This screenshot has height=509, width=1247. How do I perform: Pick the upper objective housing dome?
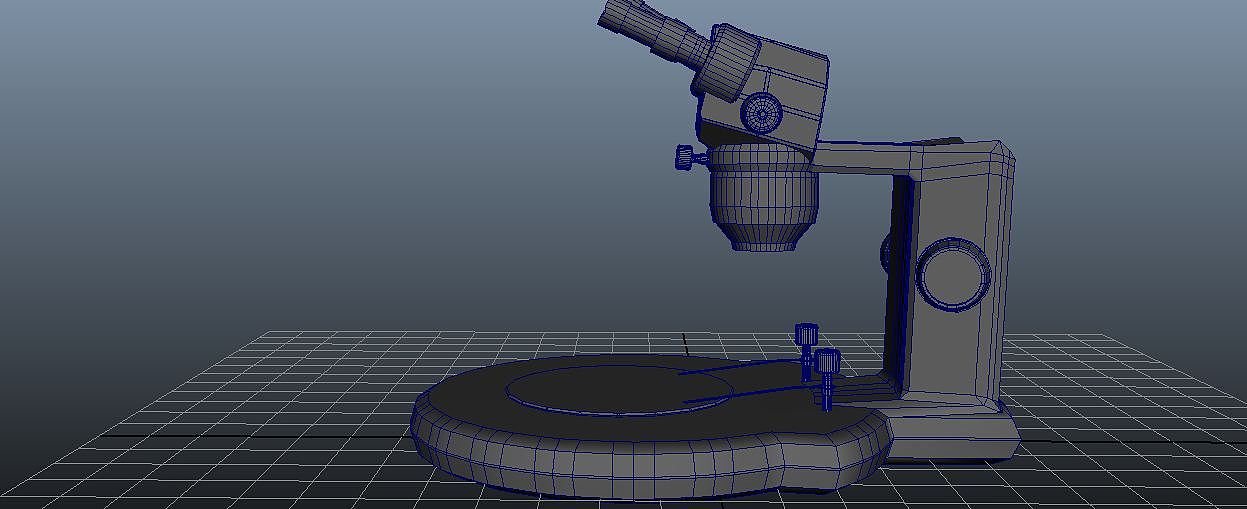pyautogui.click(x=764, y=174)
